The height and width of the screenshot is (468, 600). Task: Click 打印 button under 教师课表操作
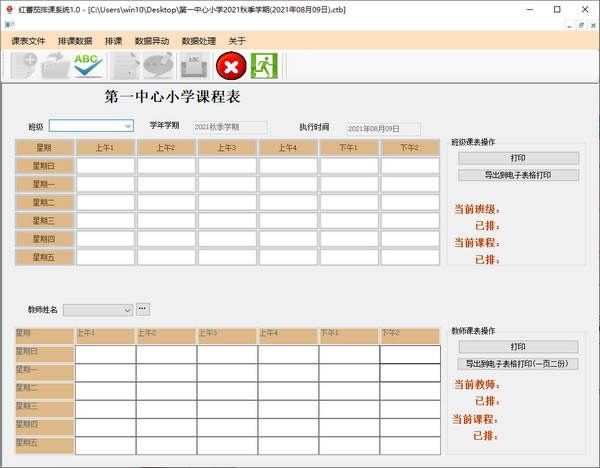(x=518, y=346)
